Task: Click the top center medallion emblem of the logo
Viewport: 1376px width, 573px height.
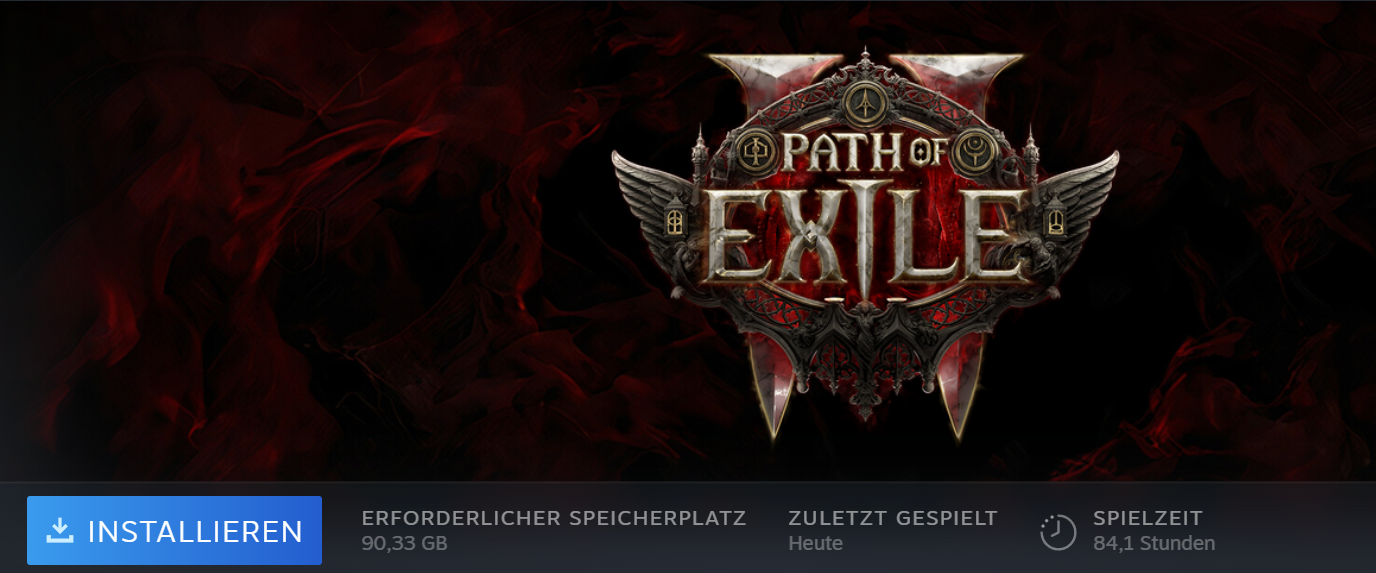Action: pyautogui.click(x=865, y=101)
